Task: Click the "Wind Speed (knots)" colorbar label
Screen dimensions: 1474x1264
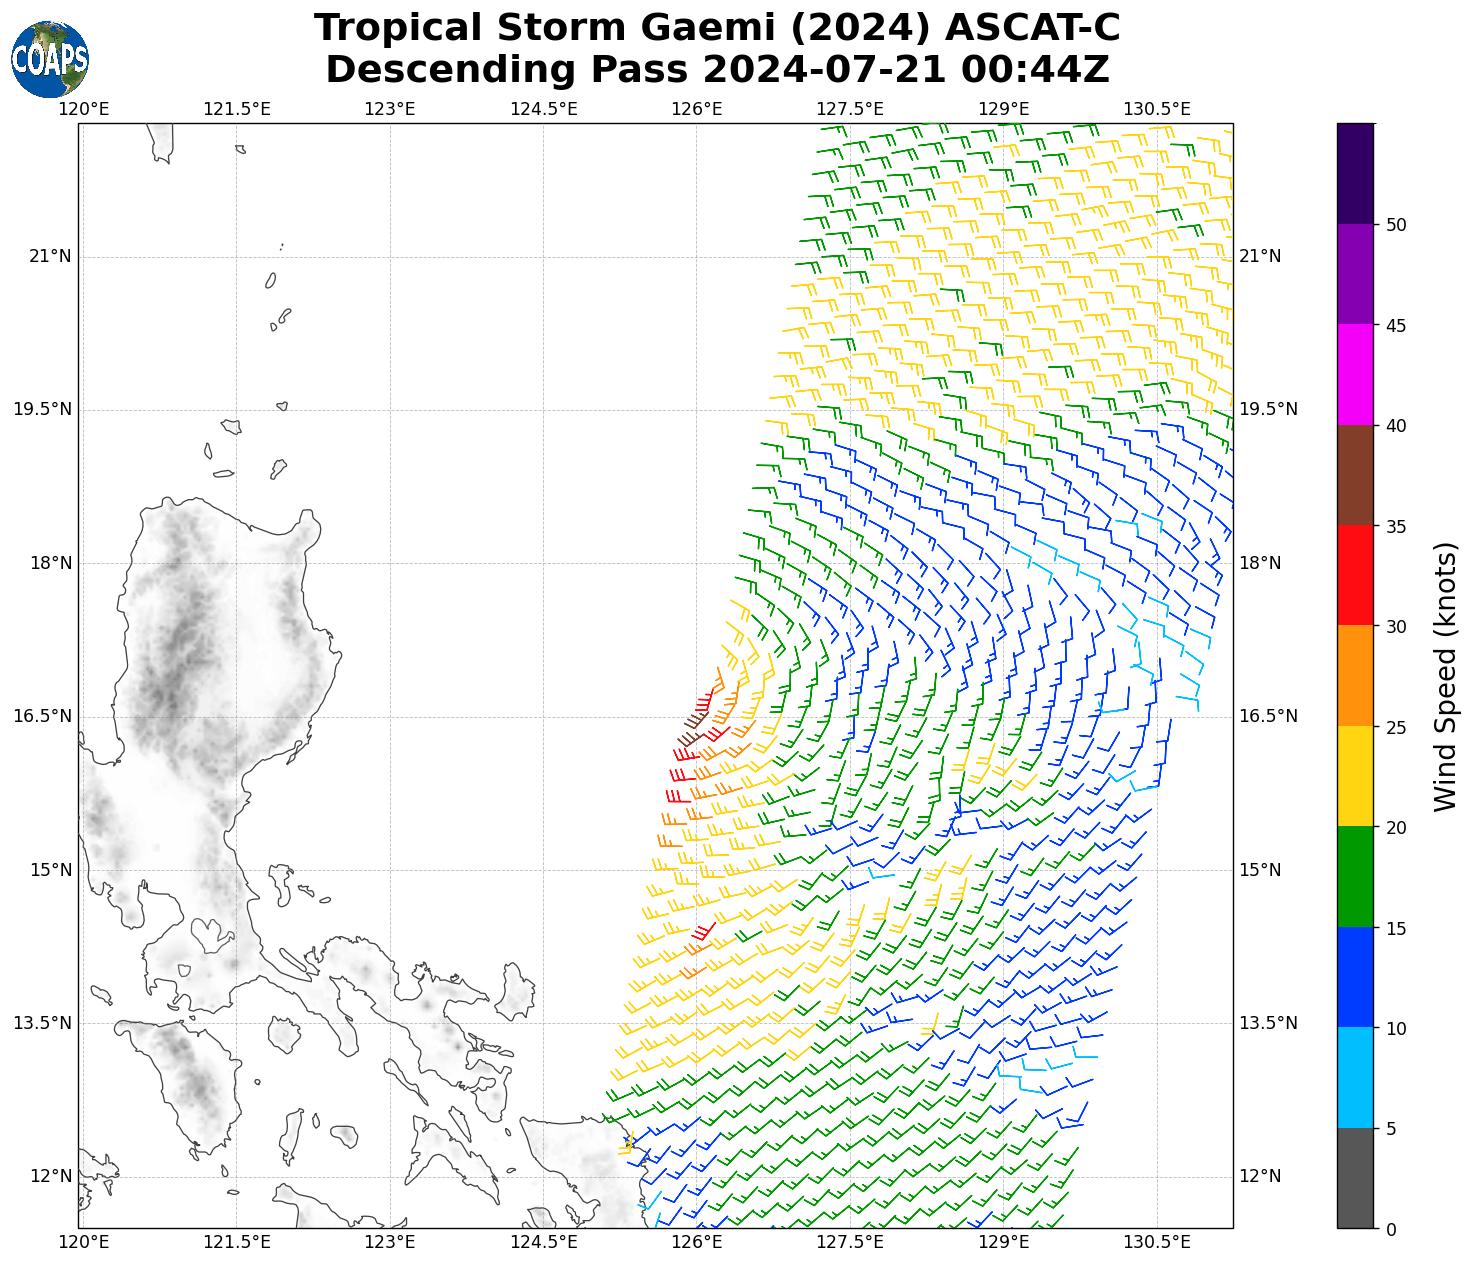Action: click(1445, 676)
